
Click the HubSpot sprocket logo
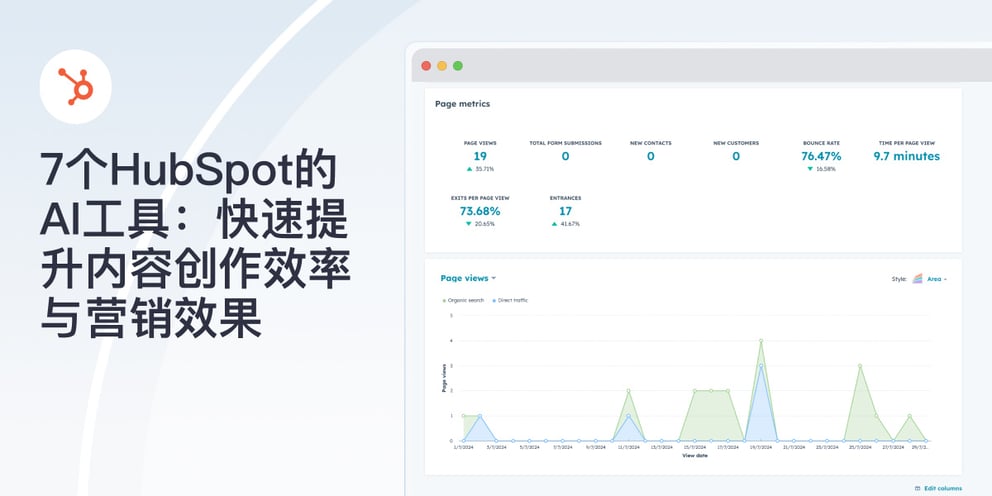click(x=74, y=85)
